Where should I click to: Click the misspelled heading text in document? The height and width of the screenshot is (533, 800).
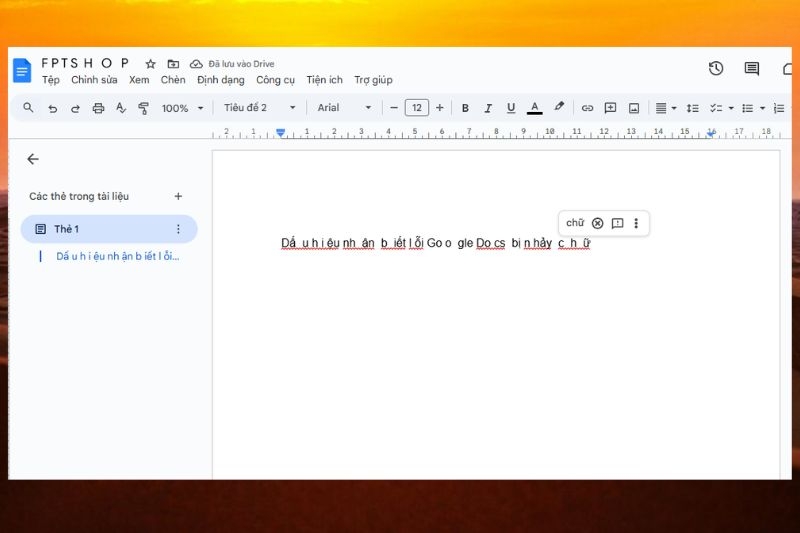[x=436, y=243]
